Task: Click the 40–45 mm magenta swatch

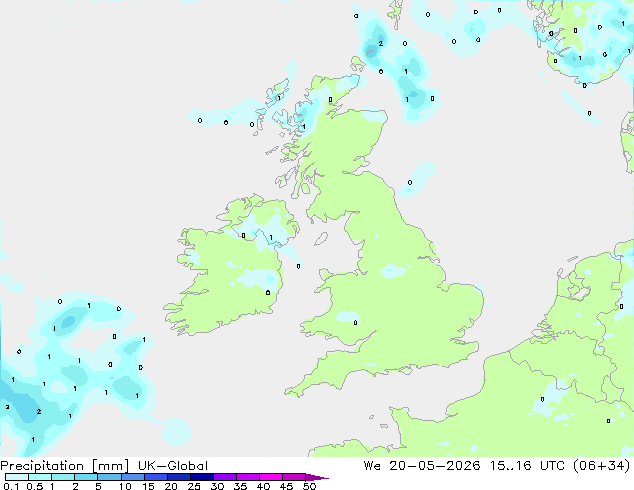Action: click(x=271, y=477)
